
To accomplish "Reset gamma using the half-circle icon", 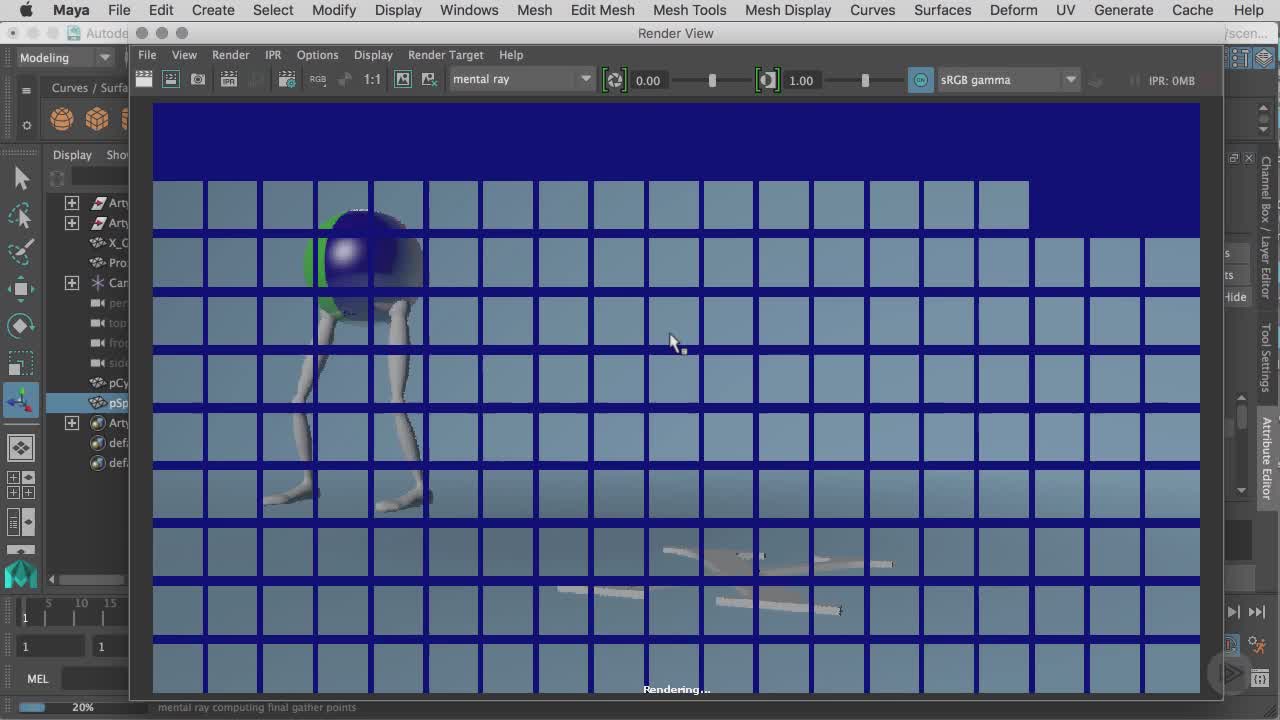I will pos(767,80).
